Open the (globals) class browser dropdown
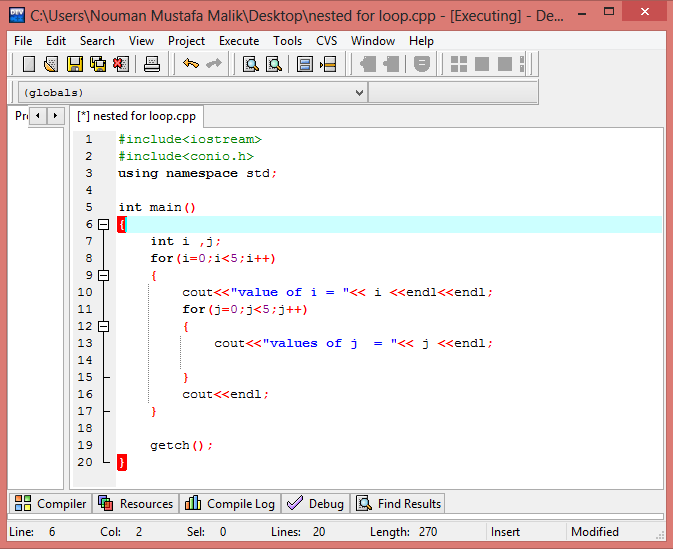673x549 pixels. pos(360,92)
